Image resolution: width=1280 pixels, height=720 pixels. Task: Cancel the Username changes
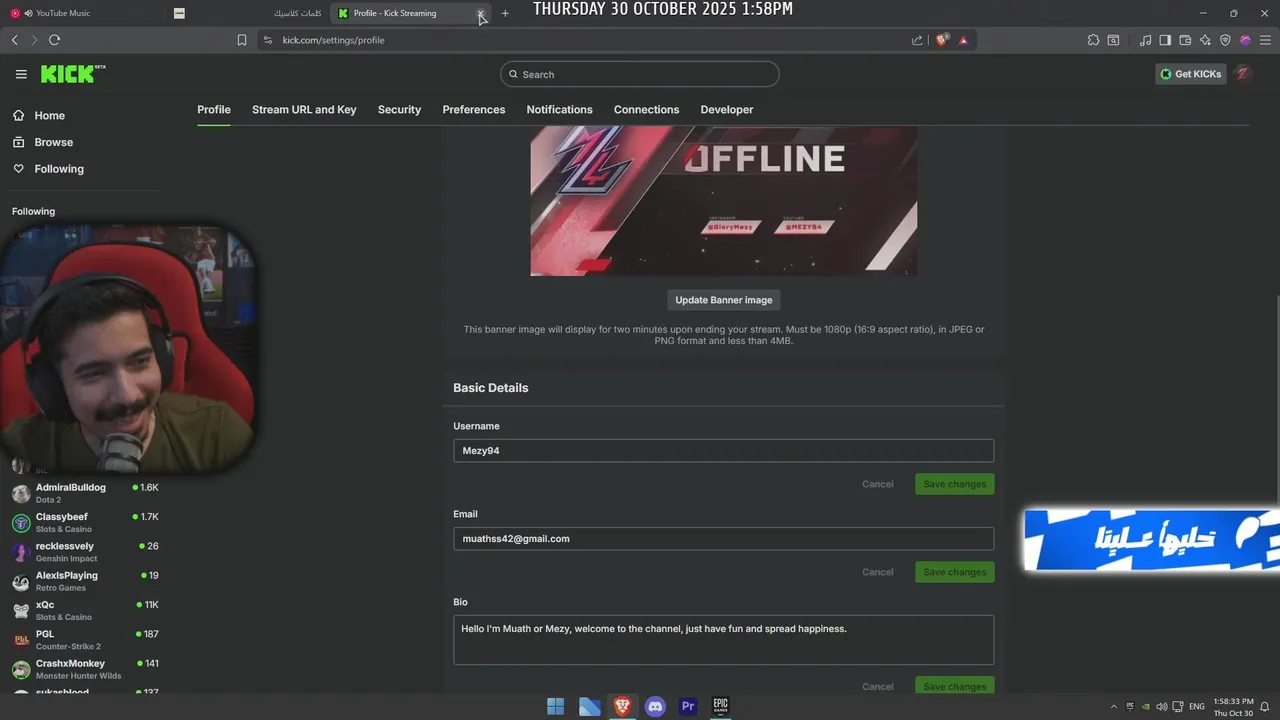[877, 484]
